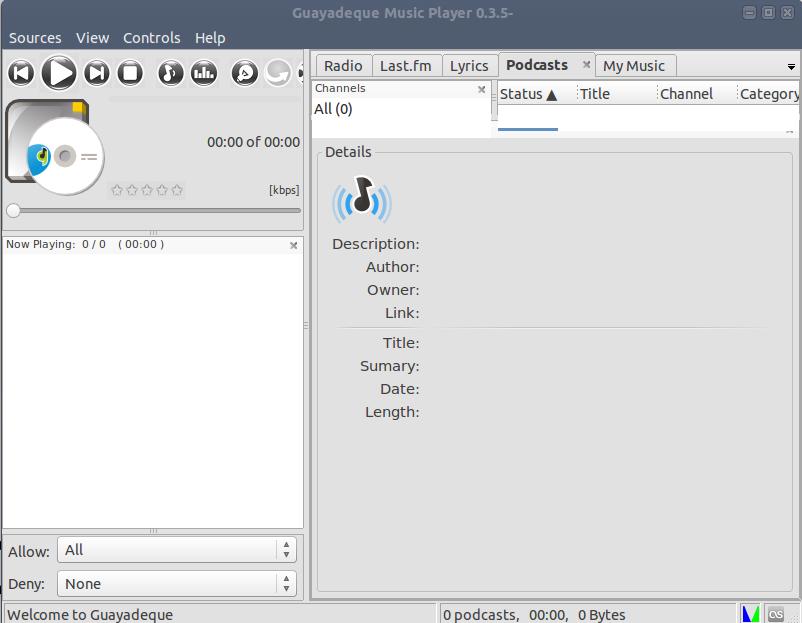Close the Podcasts tab
This screenshot has width=802, height=623.
587,65
